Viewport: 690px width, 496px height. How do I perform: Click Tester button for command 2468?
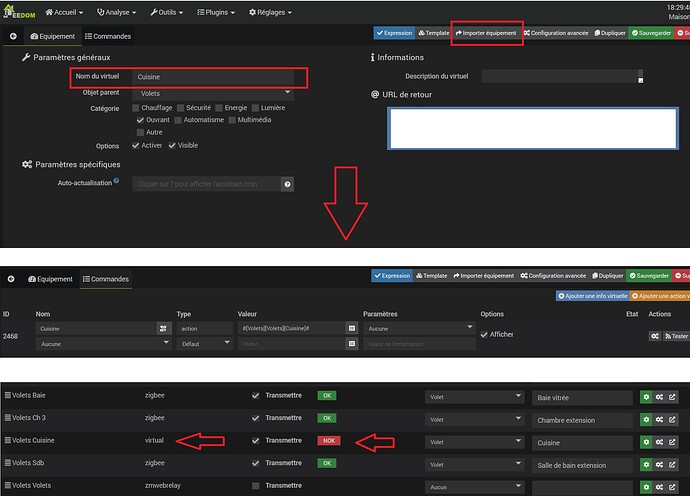676,336
